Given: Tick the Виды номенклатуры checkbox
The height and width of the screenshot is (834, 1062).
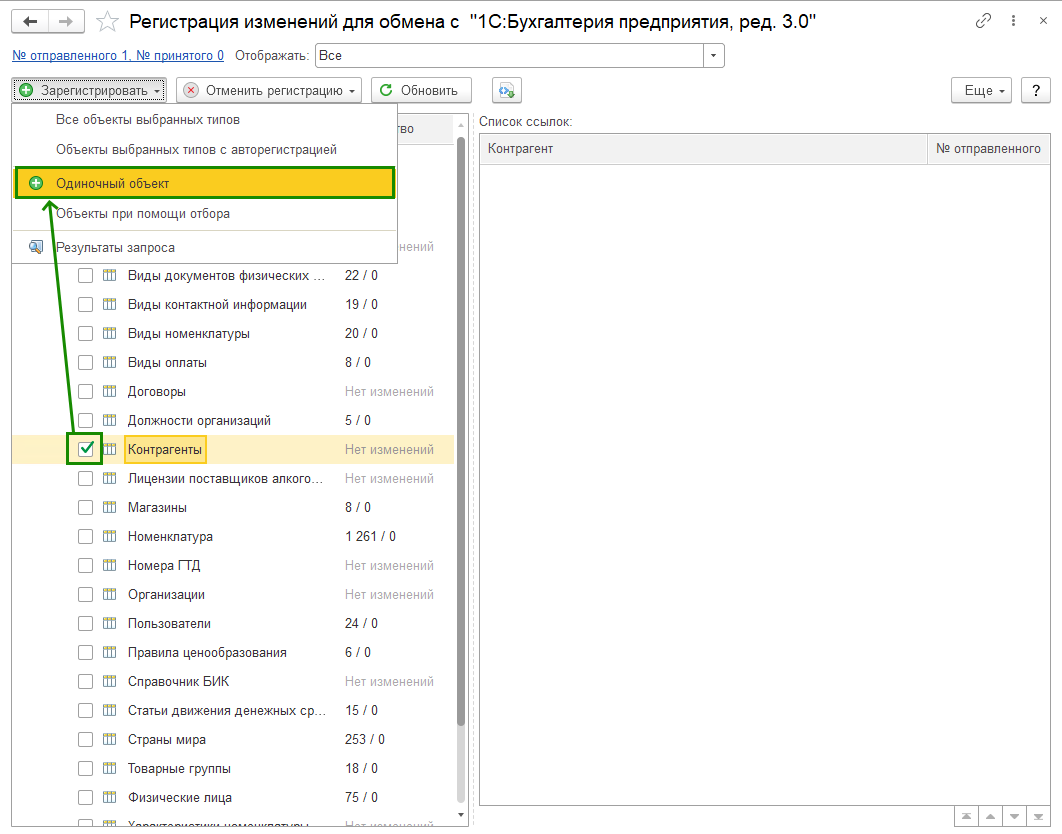Looking at the screenshot, I should pyautogui.click(x=85, y=333).
